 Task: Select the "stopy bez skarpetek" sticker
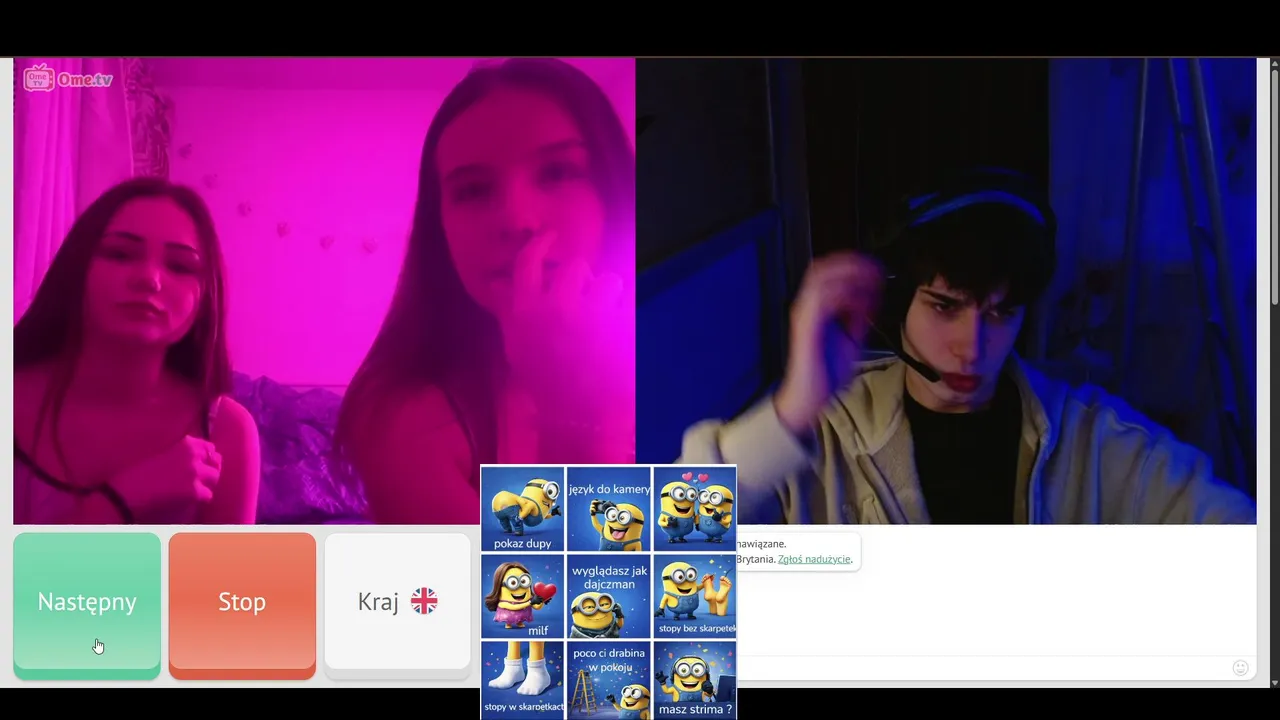point(694,596)
